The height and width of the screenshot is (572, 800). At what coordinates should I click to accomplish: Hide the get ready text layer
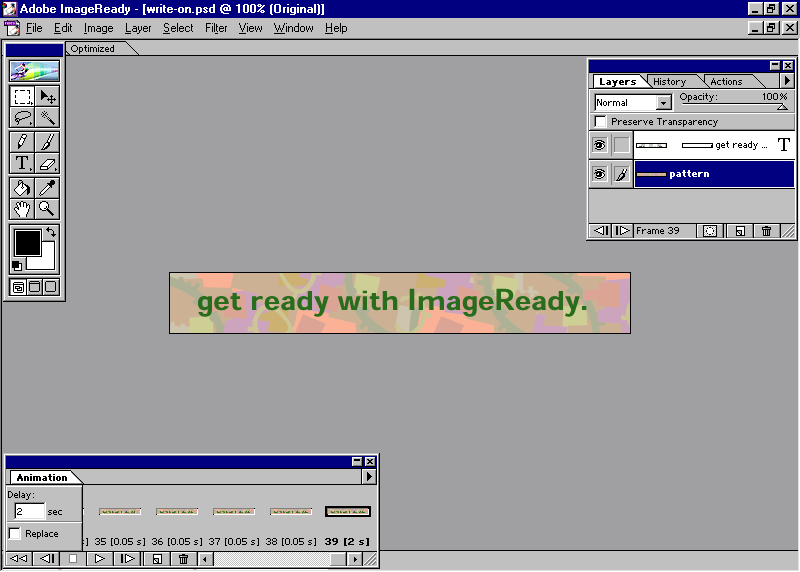pos(599,145)
